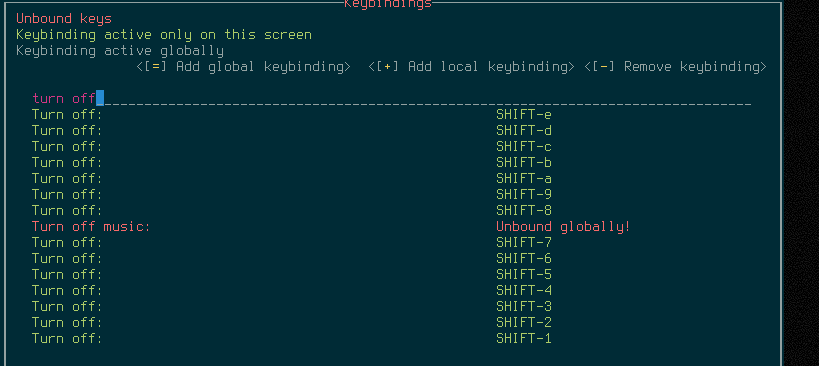
Task: Select the Turn off row bound to SHIFT-b
Action: point(391,162)
